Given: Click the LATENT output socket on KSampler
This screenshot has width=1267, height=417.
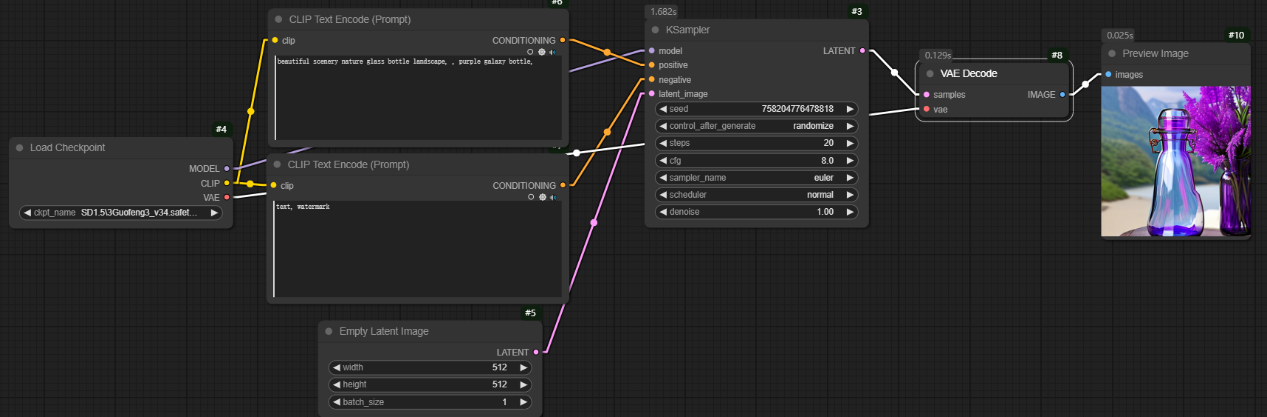Looking at the screenshot, I should (x=862, y=50).
